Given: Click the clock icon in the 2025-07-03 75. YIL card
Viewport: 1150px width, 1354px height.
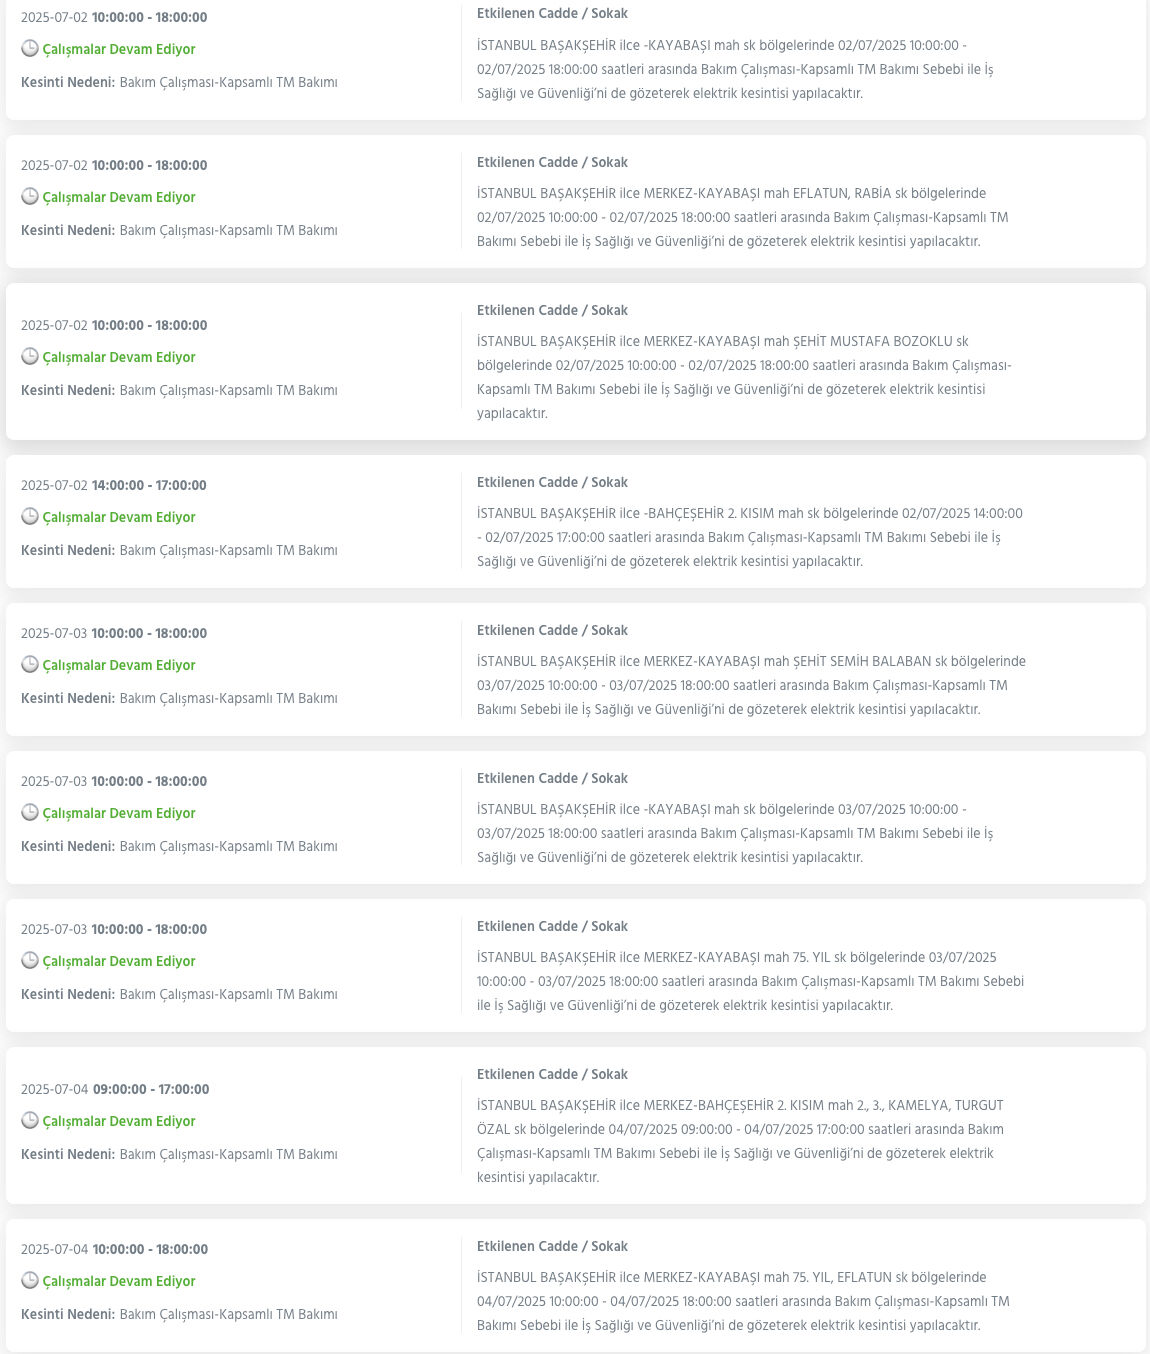Looking at the screenshot, I should coord(30,961).
